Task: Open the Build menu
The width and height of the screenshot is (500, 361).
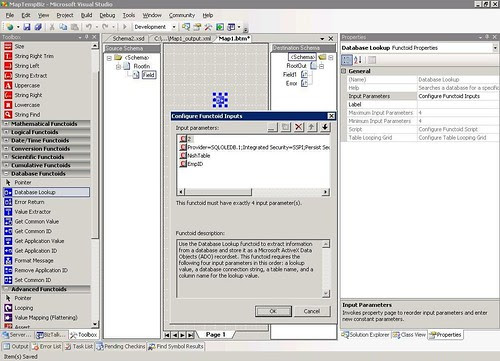Action: pos(86,15)
